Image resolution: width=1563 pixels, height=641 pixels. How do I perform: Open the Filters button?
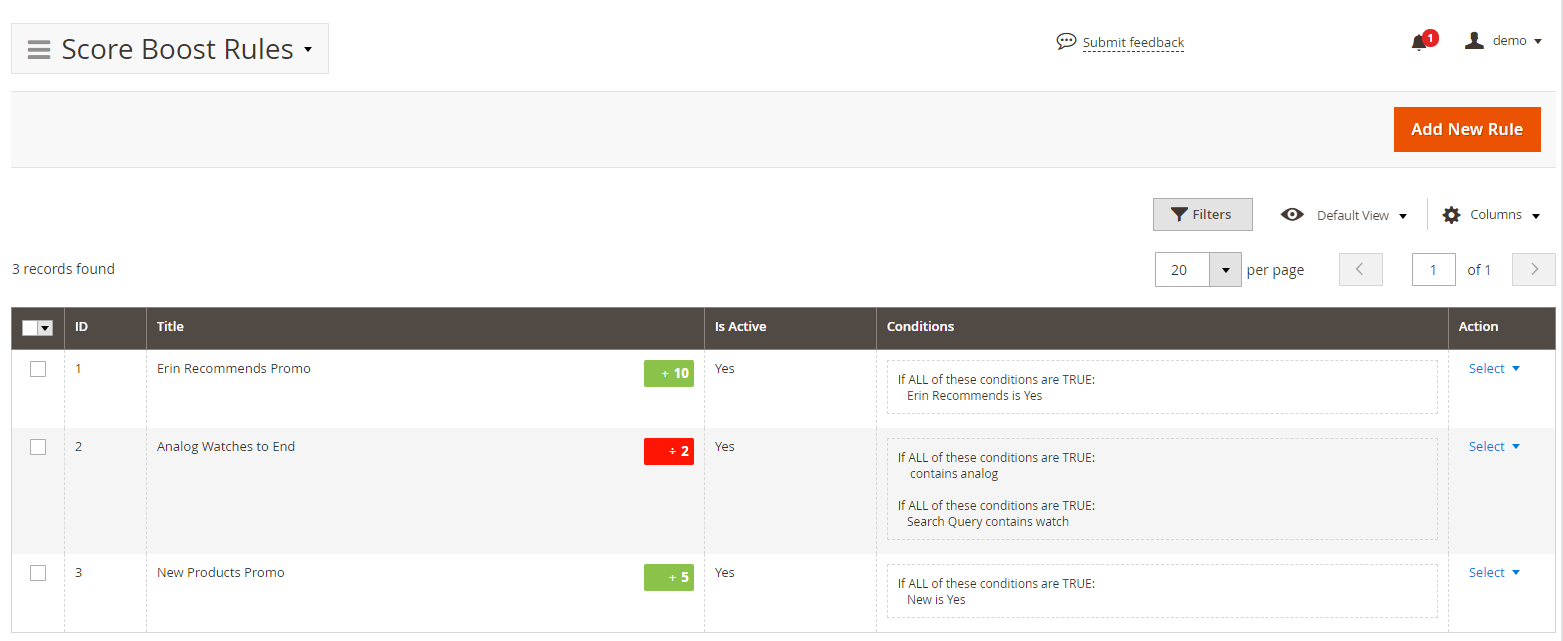pos(1202,214)
